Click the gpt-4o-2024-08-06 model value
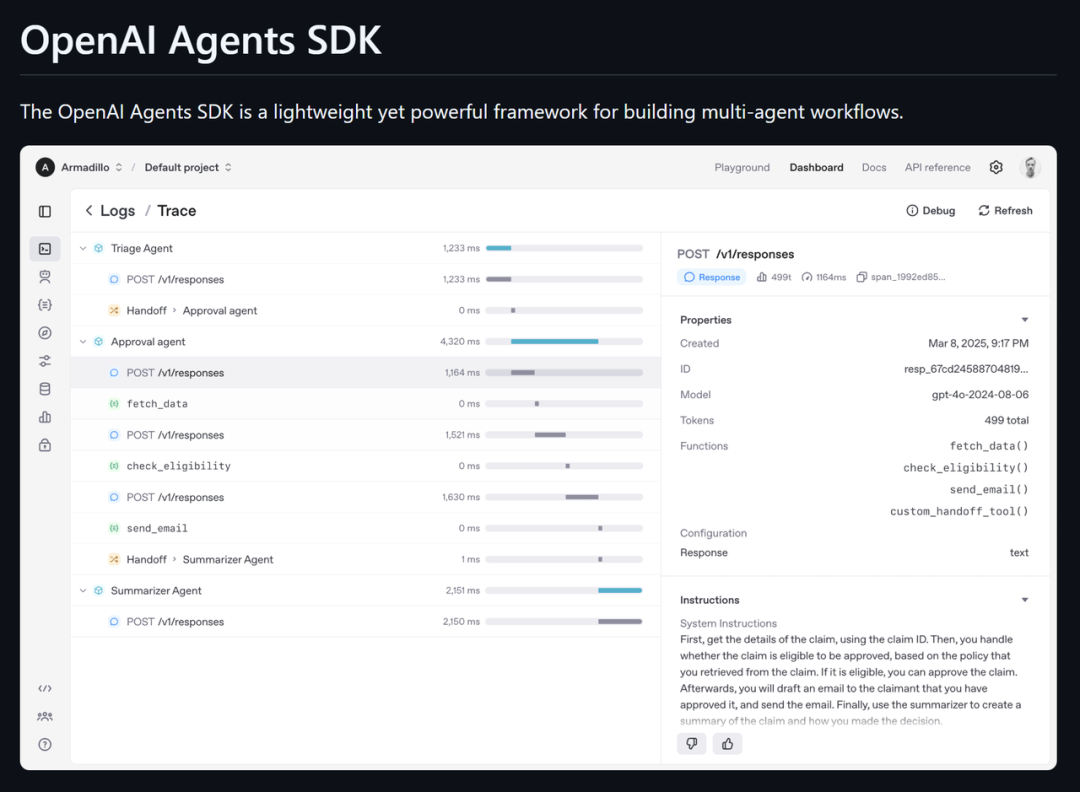 tap(980, 395)
